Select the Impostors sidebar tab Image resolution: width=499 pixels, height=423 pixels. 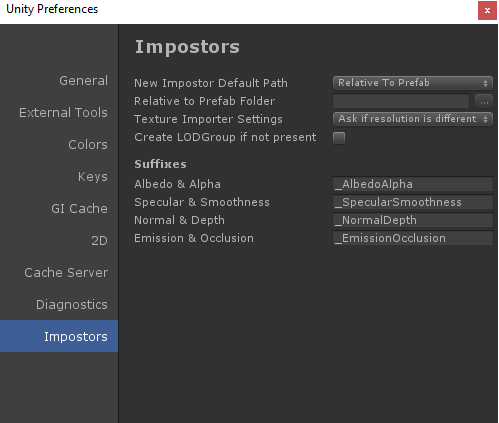click(59, 336)
